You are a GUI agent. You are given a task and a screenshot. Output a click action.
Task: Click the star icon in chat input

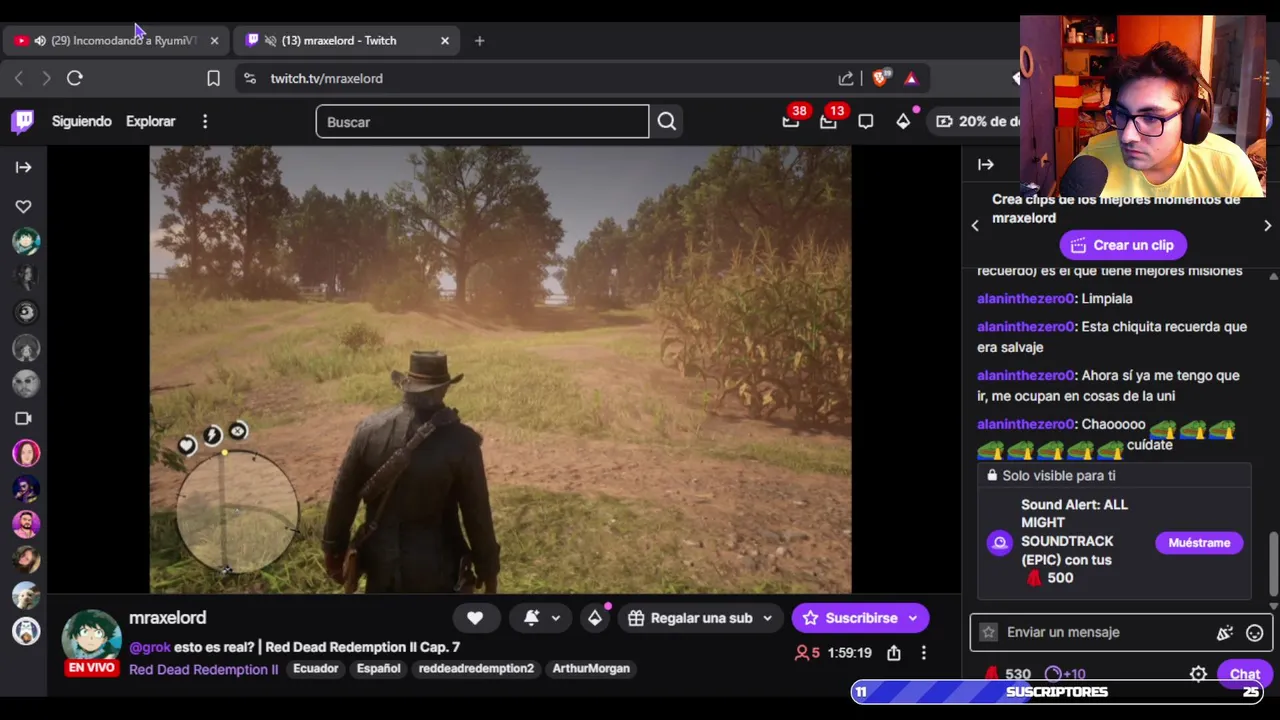(989, 632)
